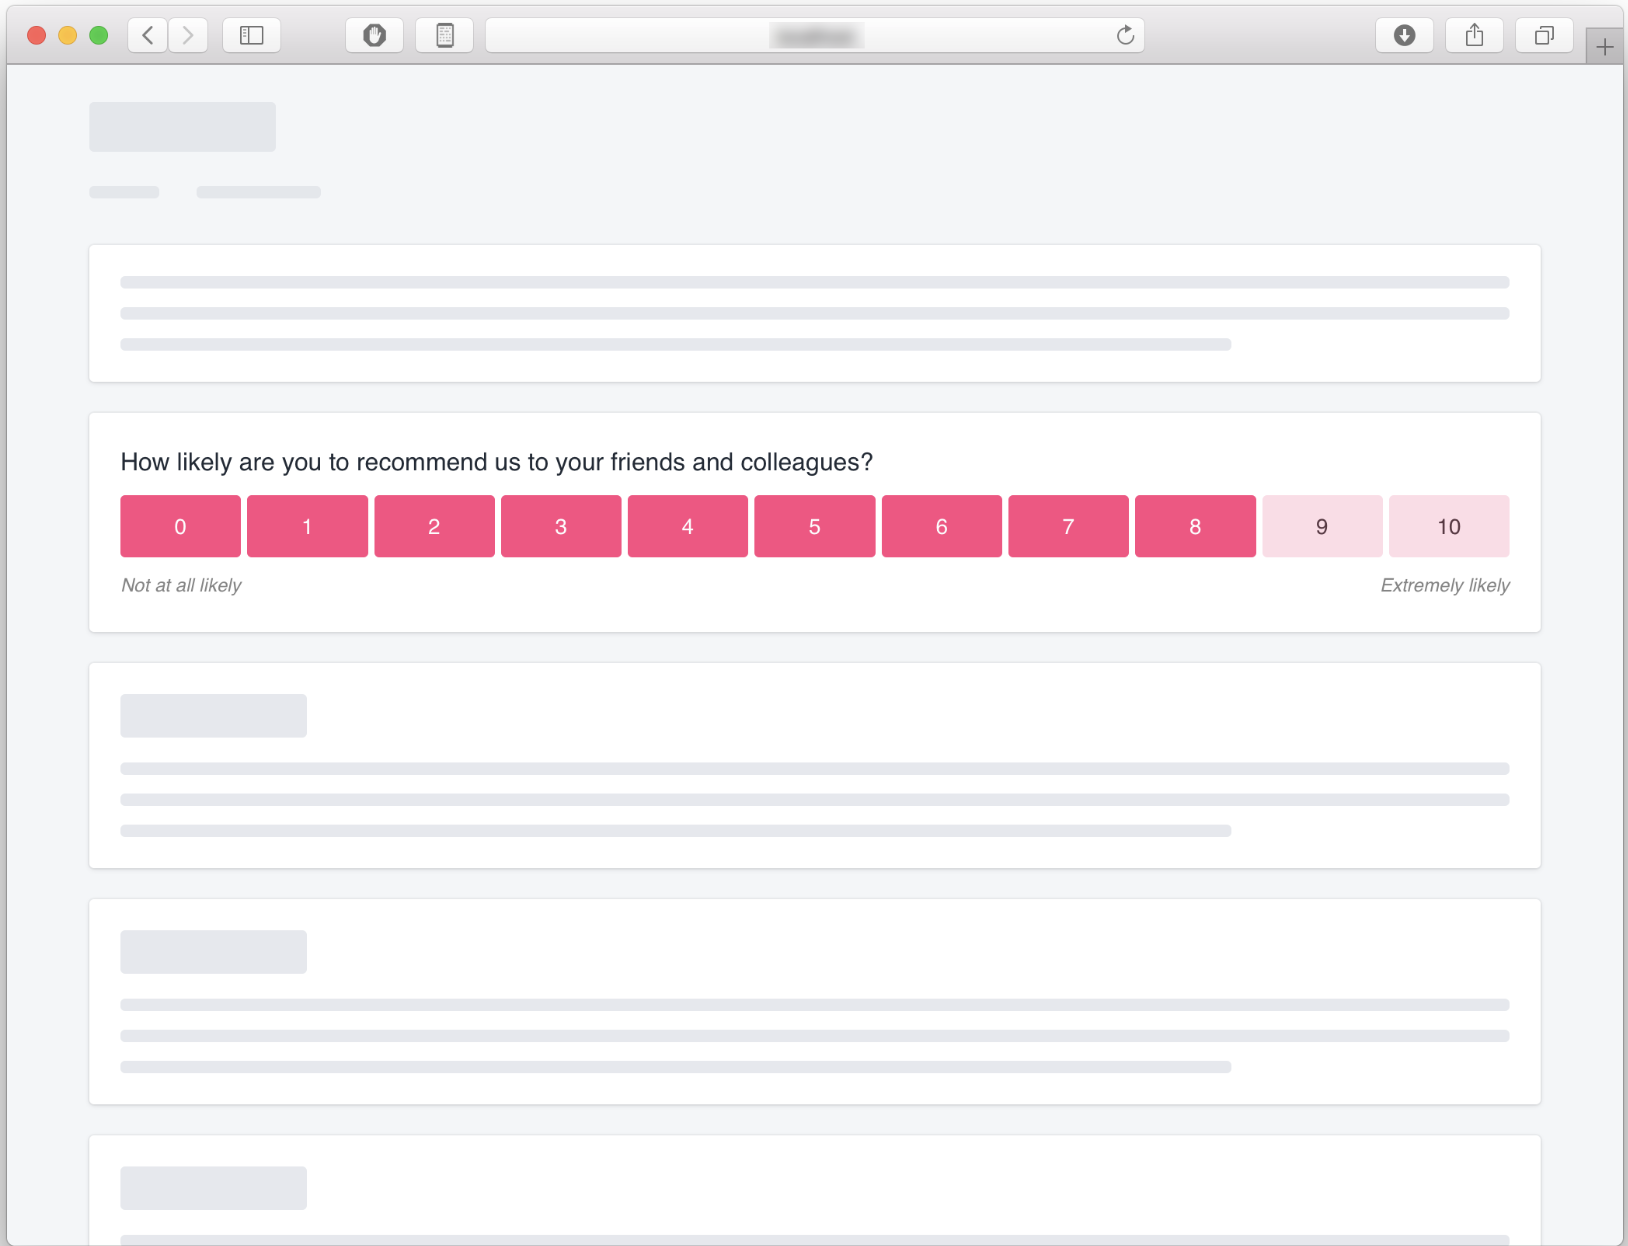The height and width of the screenshot is (1246, 1628).
Task: Click the share icon in toolbar
Action: tap(1474, 36)
